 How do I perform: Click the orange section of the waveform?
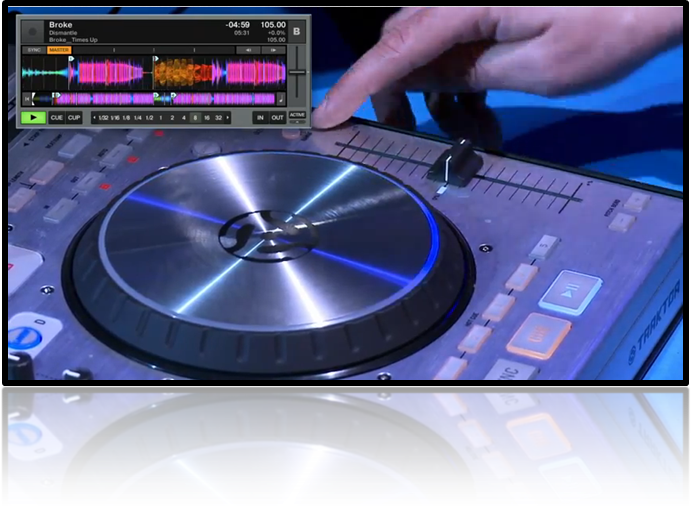click(181, 72)
